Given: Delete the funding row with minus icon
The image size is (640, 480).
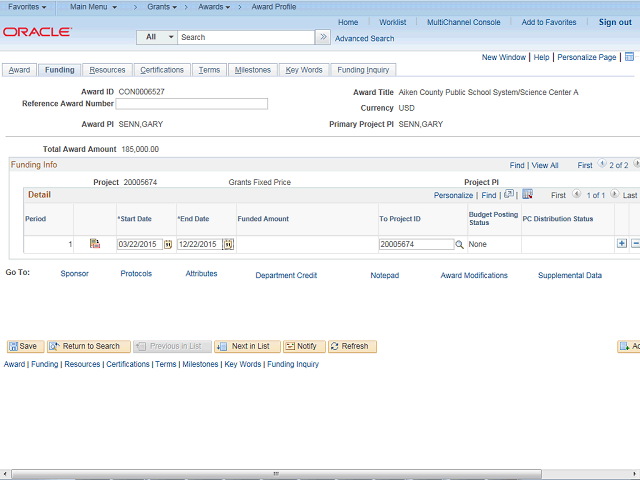Looking at the screenshot, I should pyautogui.click(x=636, y=244).
